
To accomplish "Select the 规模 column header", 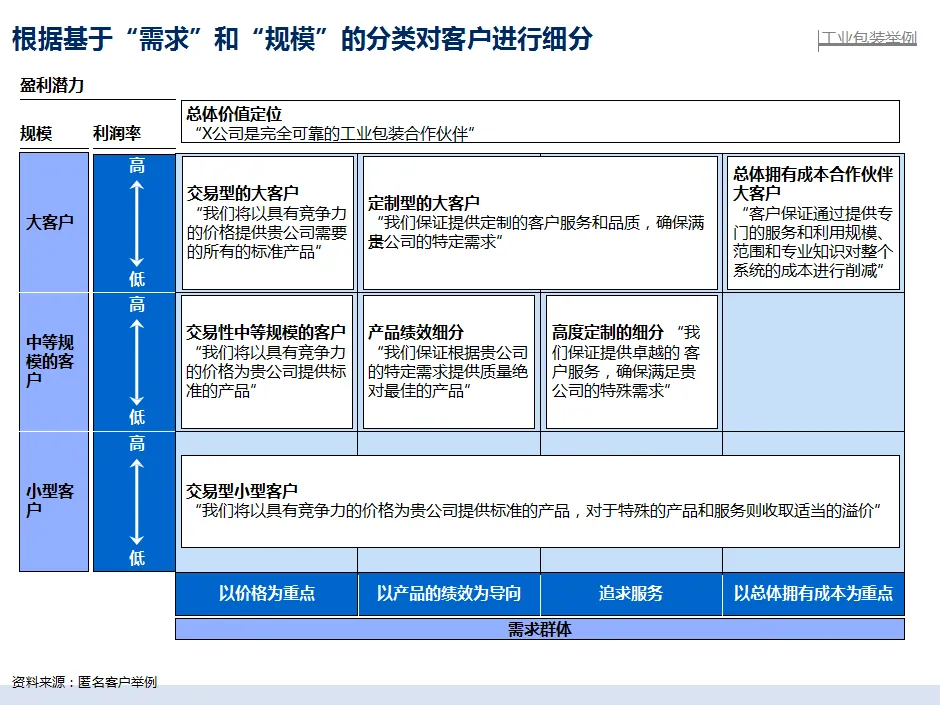I will (x=36, y=133).
